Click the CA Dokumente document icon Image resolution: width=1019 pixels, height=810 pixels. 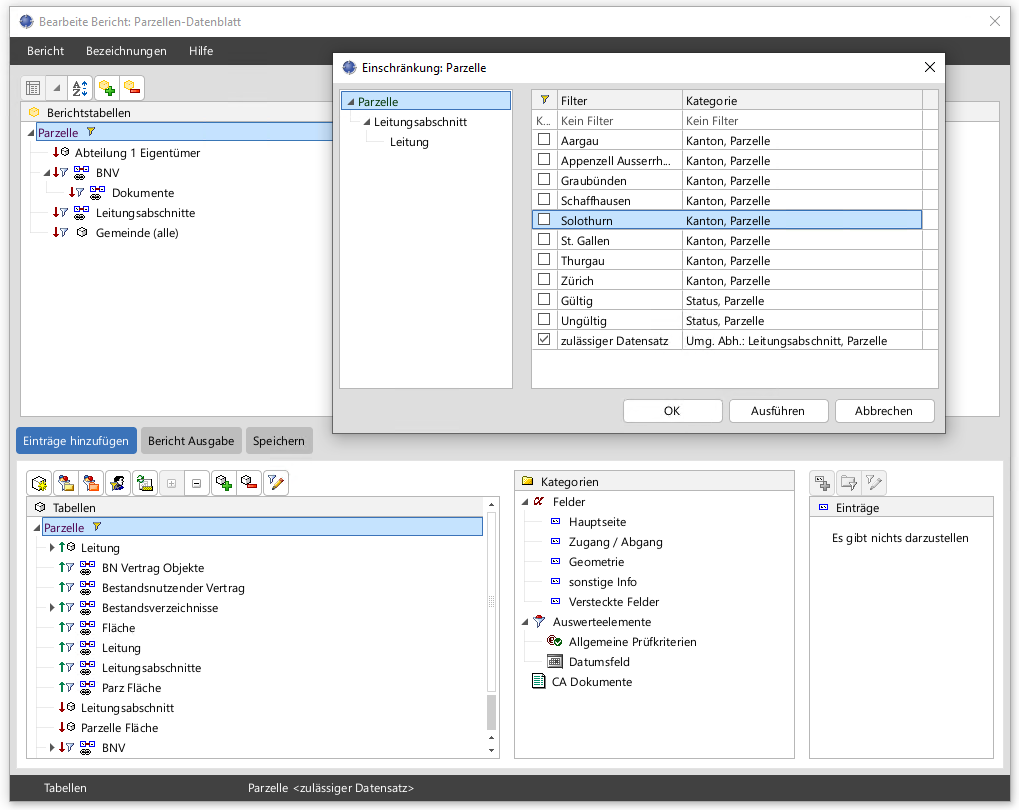[539, 681]
